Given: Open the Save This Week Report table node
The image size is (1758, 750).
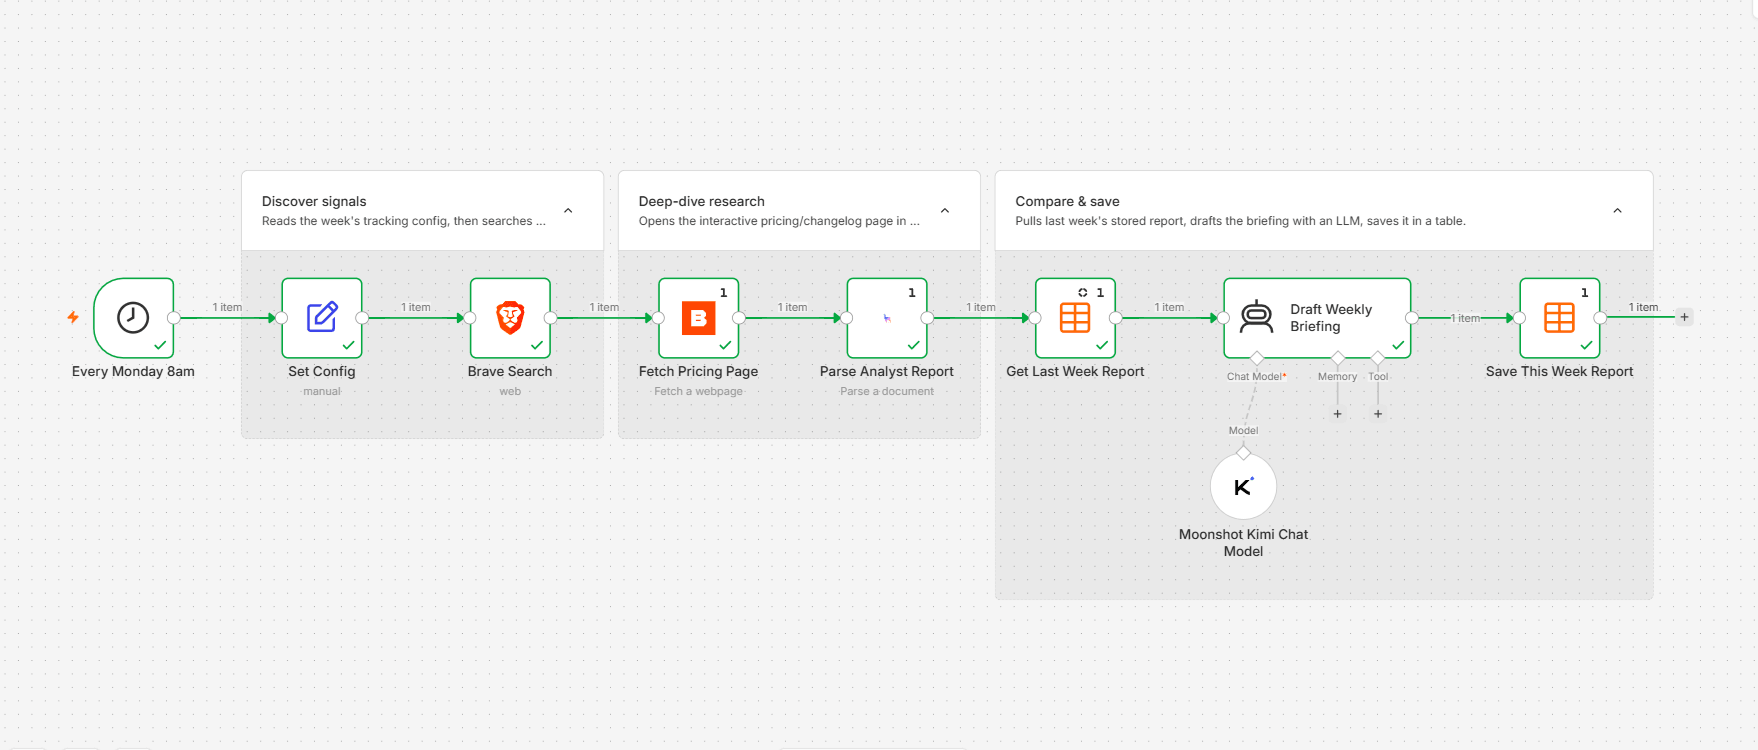Looking at the screenshot, I should click(1560, 318).
